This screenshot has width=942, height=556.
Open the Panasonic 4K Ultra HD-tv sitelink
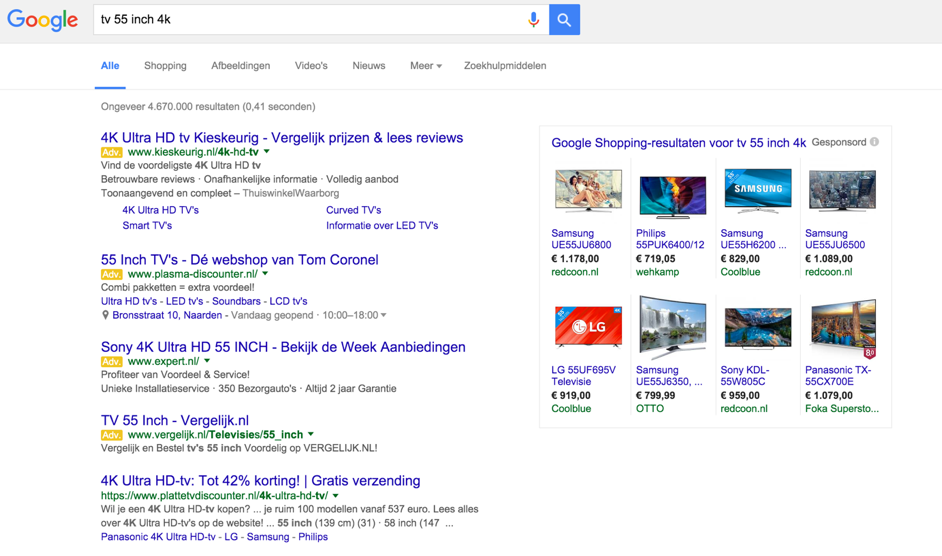(x=158, y=537)
